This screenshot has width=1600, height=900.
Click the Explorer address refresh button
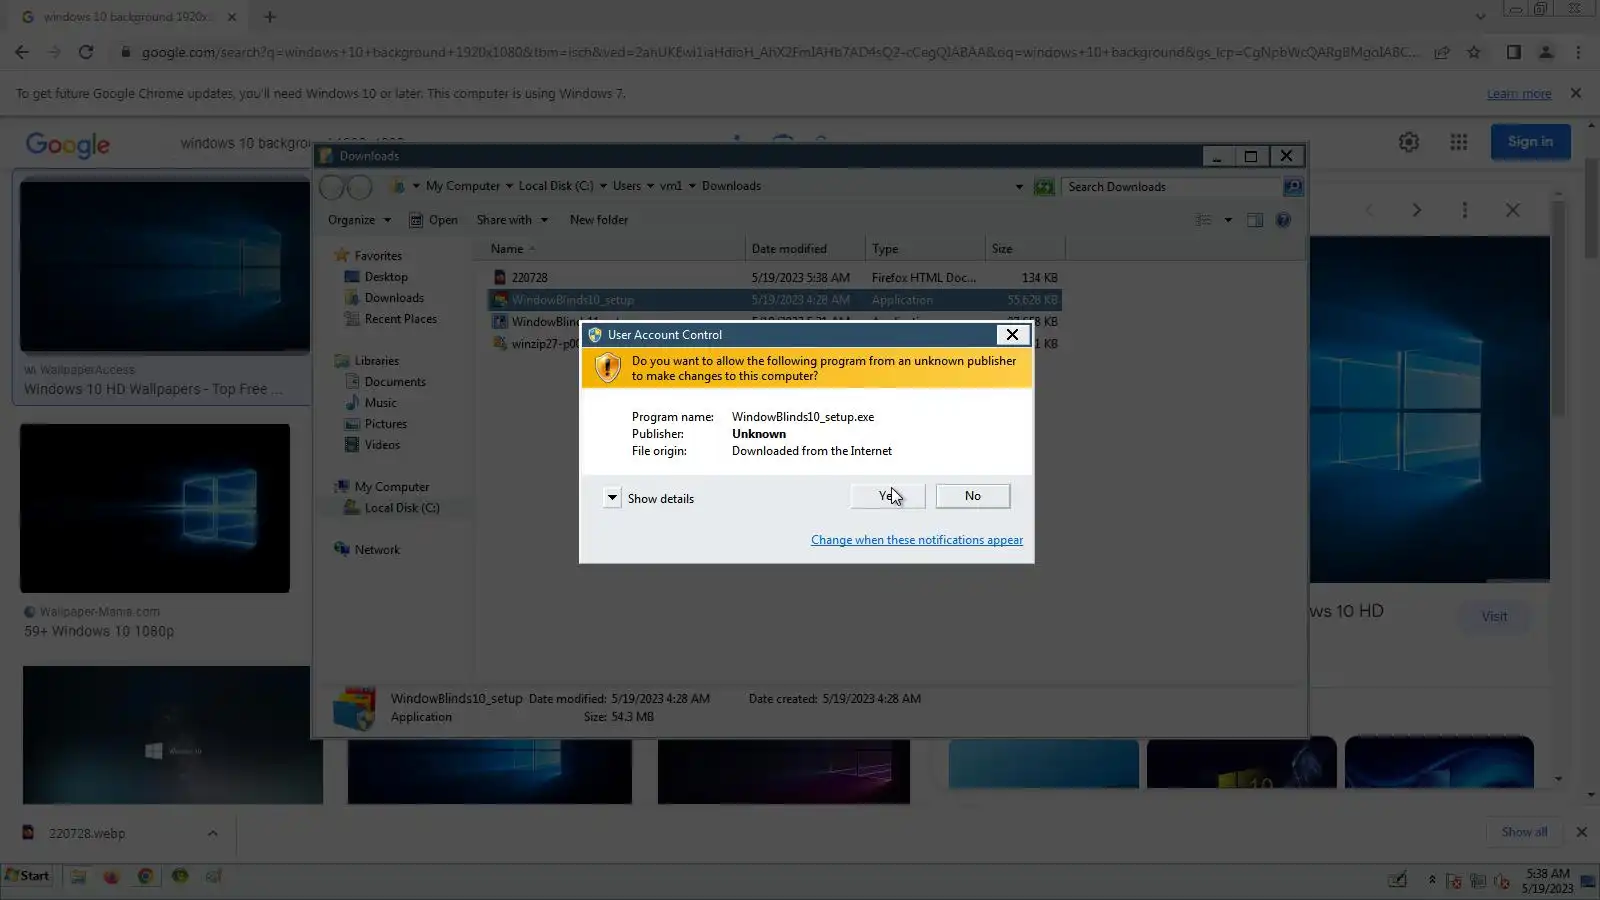(x=1044, y=187)
